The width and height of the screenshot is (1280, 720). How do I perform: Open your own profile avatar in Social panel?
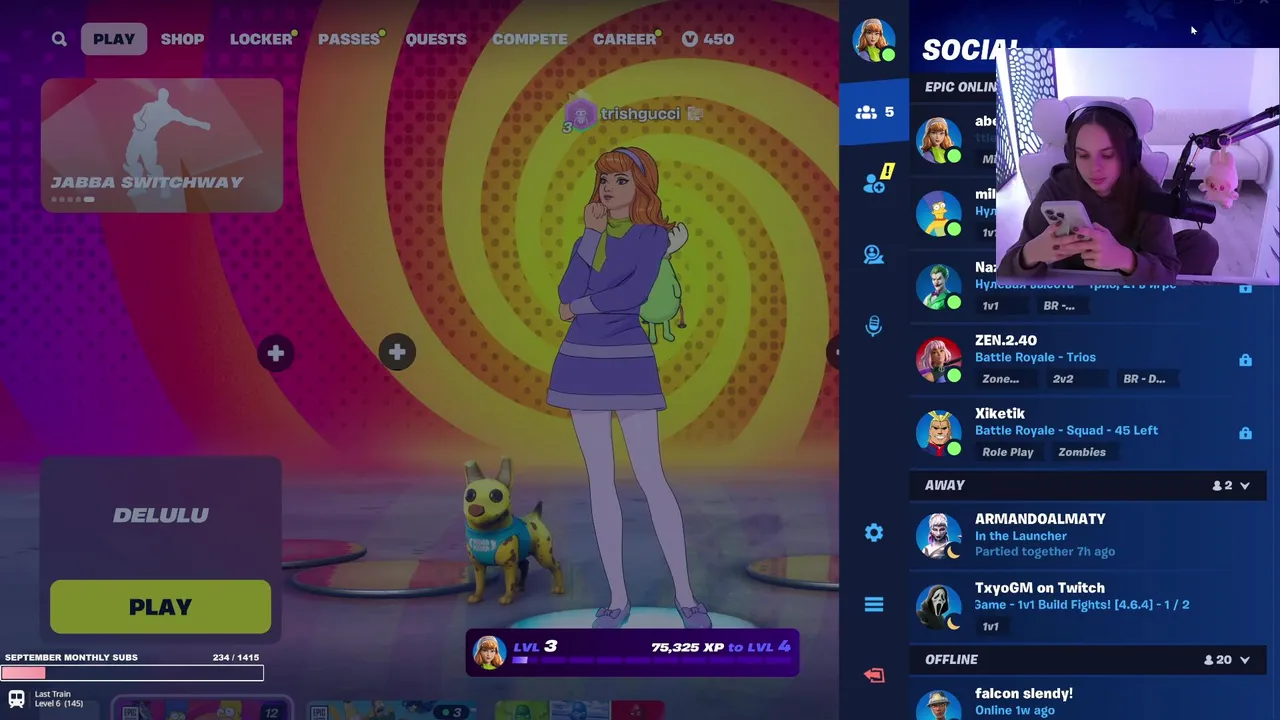(873, 39)
